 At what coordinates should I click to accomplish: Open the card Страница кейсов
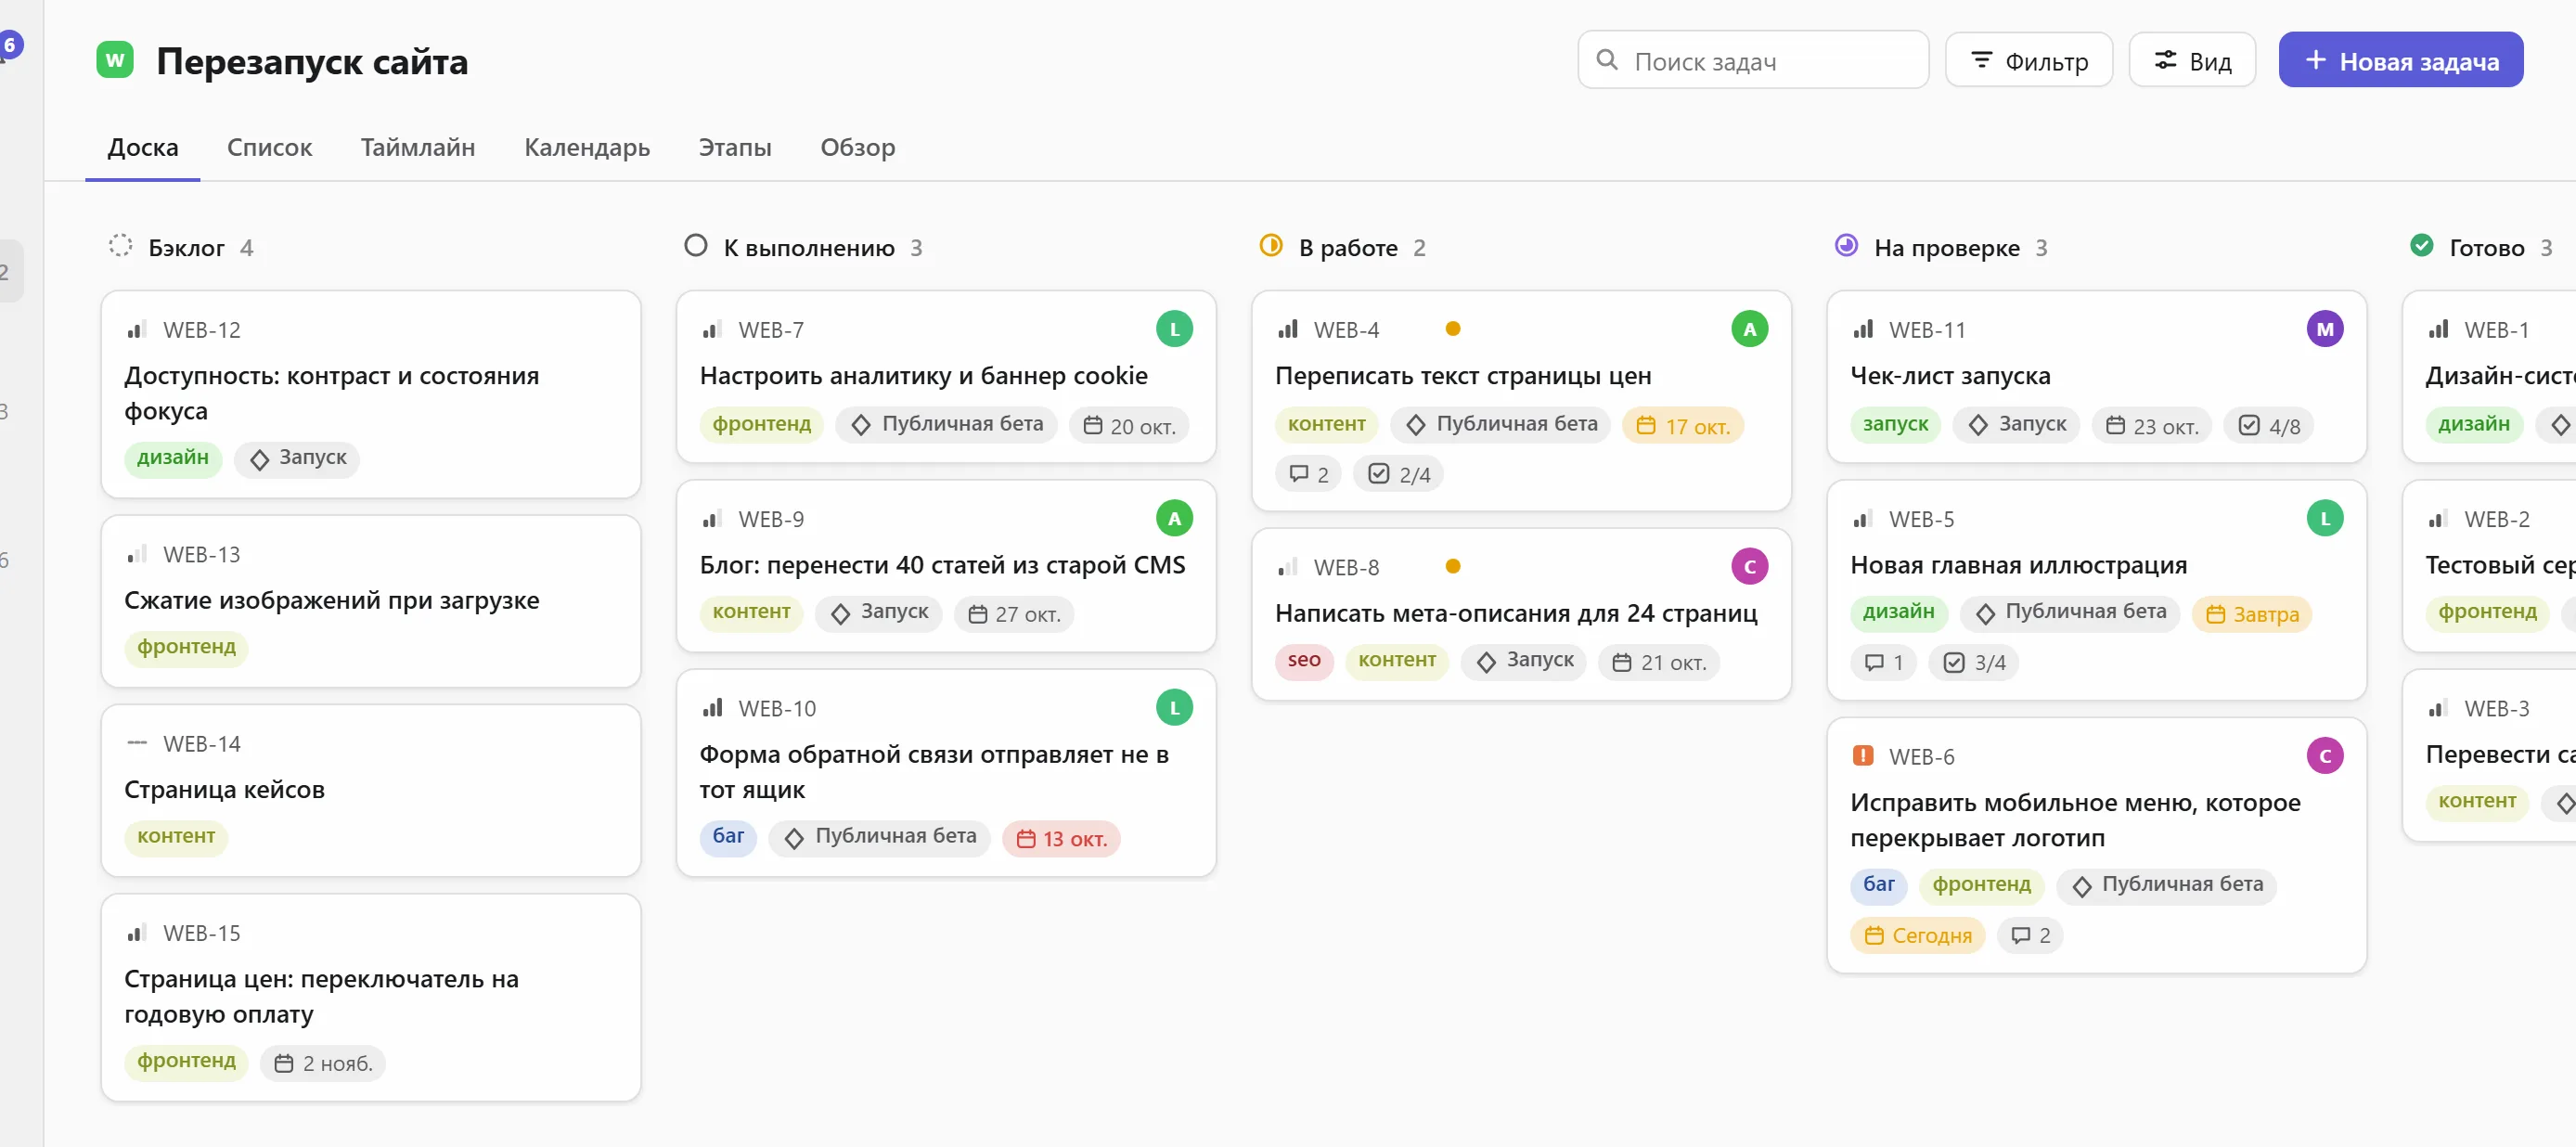click(370, 790)
